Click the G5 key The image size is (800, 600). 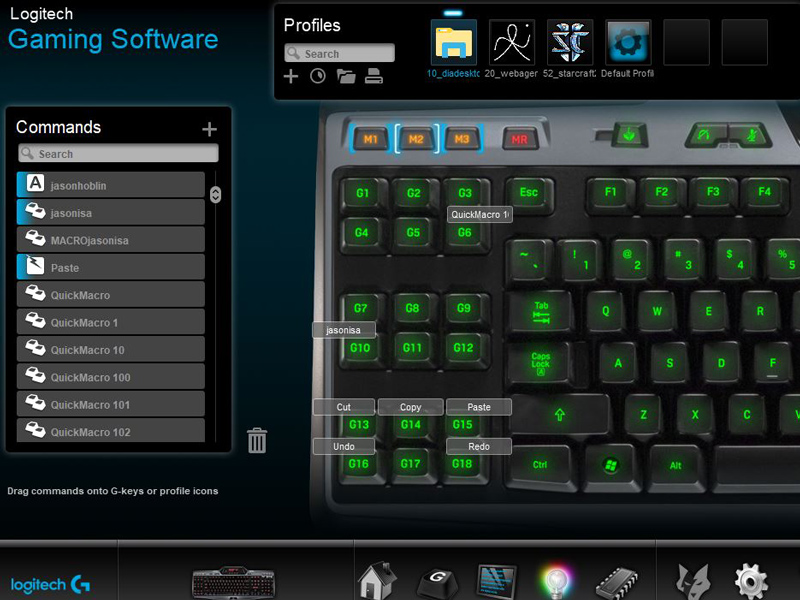click(x=413, y=233)
